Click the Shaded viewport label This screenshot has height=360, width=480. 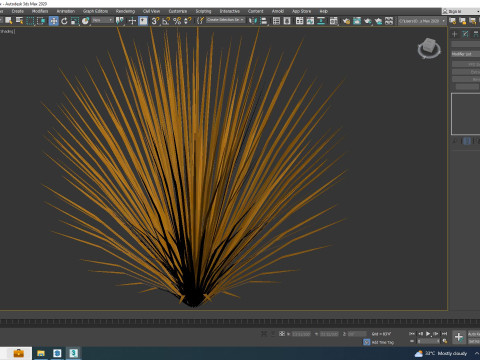[x=6, y=31]
